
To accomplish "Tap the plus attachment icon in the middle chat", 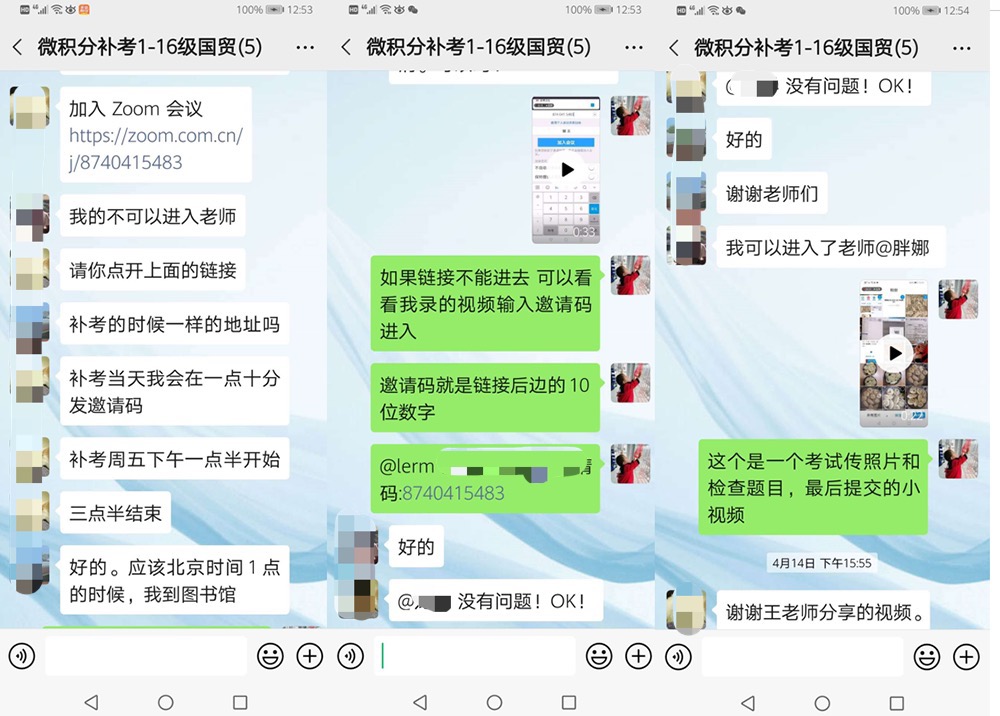I will [x=638, y=656].
